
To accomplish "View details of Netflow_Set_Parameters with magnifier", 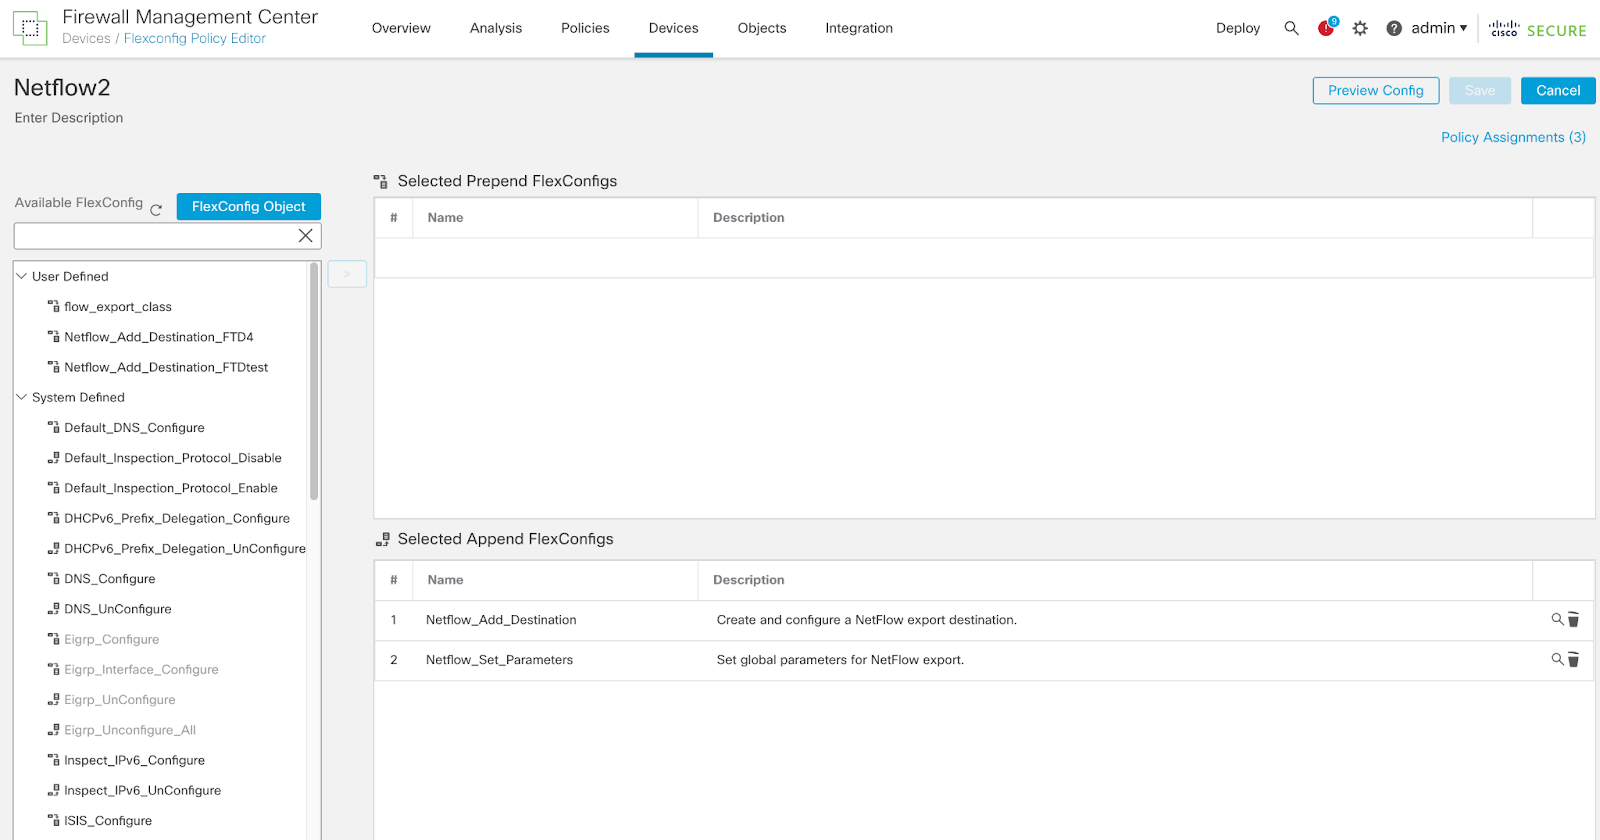I will [1557, 659].
